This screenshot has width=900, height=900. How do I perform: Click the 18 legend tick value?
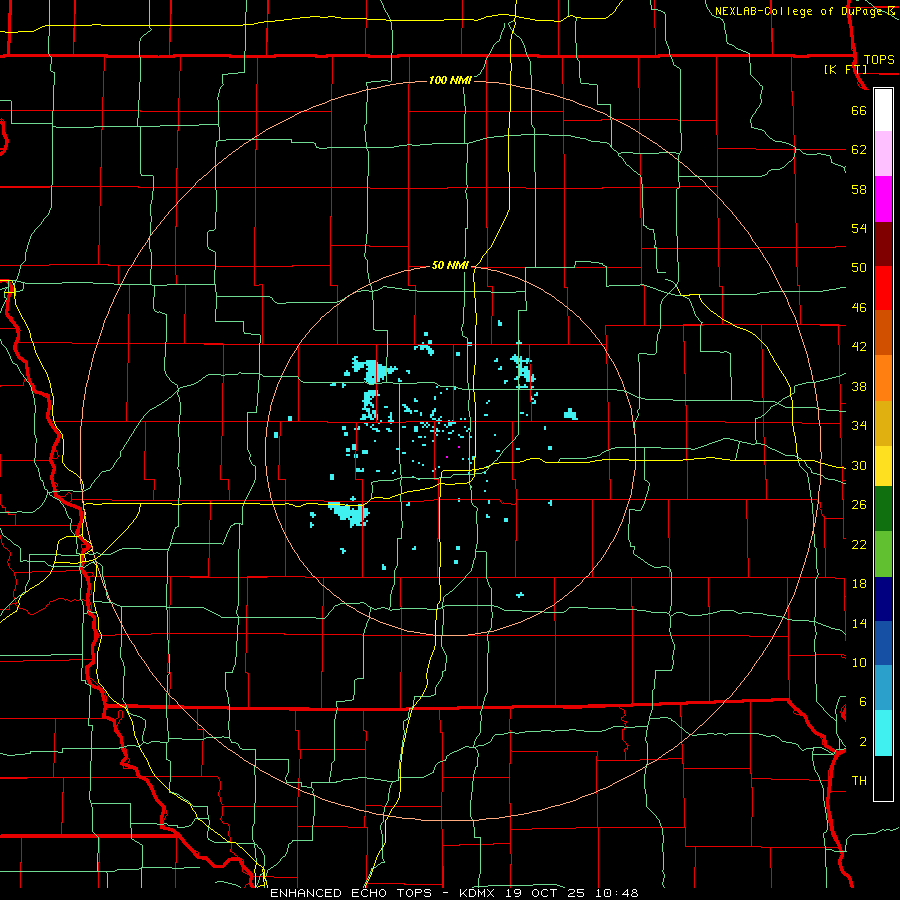[859, 584]
